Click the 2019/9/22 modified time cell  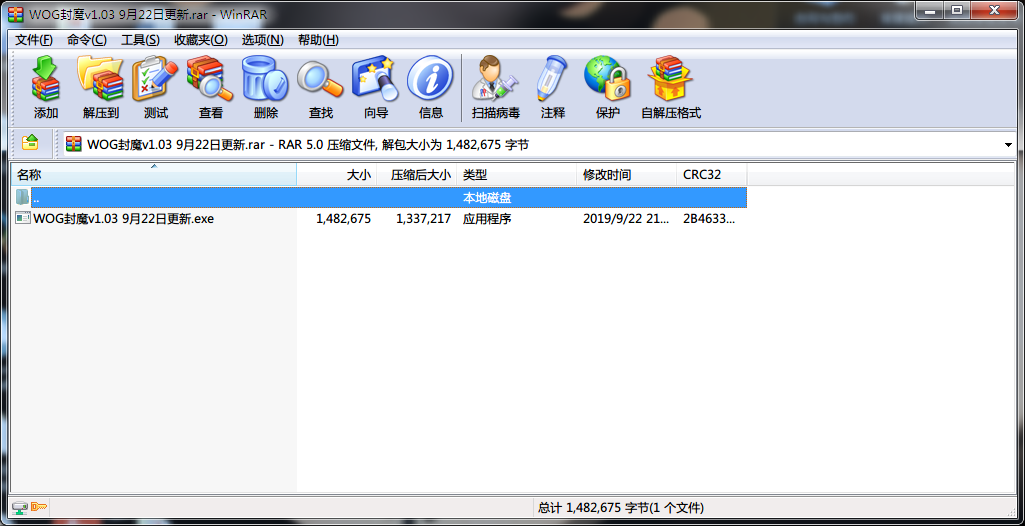(x=626, y=219)
